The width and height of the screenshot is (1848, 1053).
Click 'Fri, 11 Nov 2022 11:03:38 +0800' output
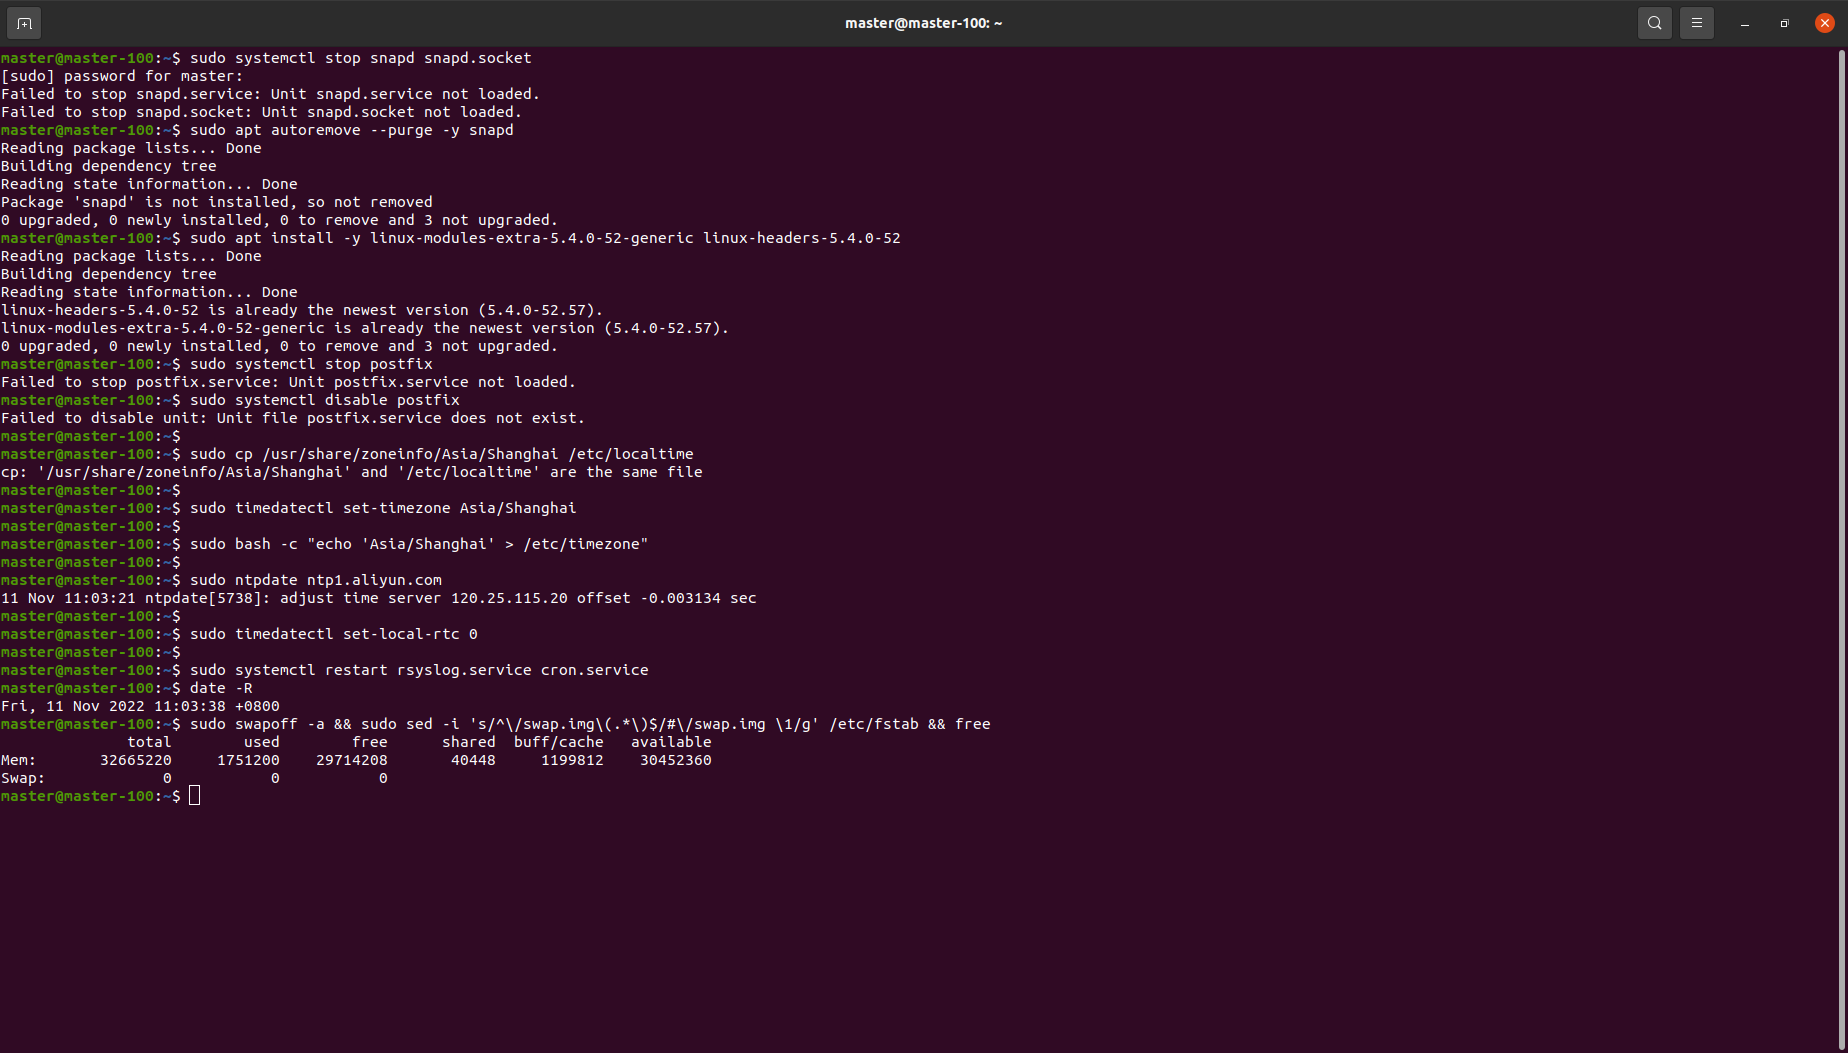[x=140, y=706]
